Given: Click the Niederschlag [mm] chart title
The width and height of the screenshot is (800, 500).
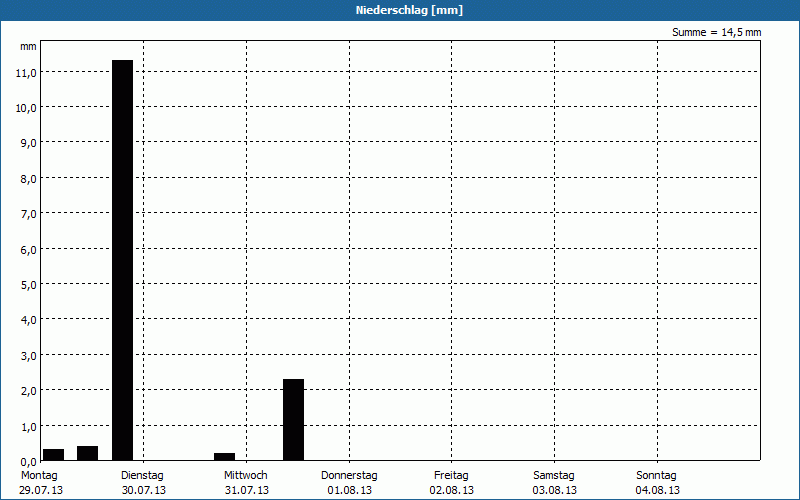Looking at the screenshot, I should coord(409,10).
